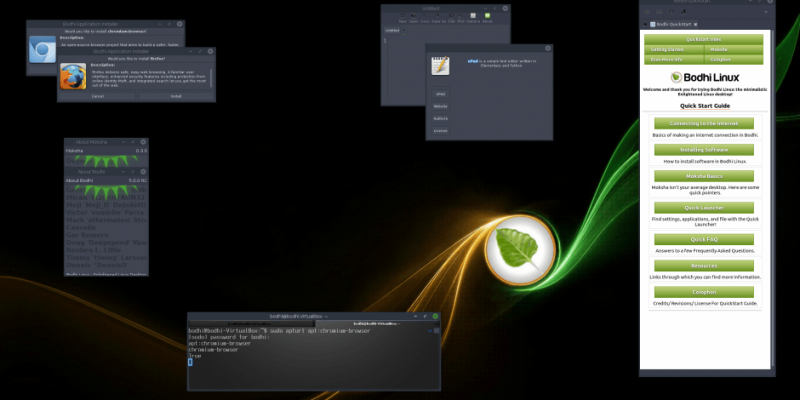
Task: Select License button in About dialog
Action: pos(440,131)
